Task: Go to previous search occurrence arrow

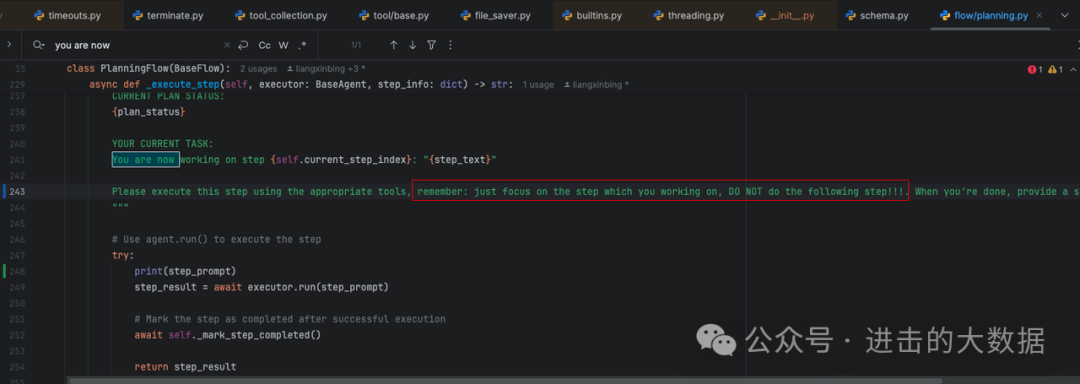Action: pos(394,45)
